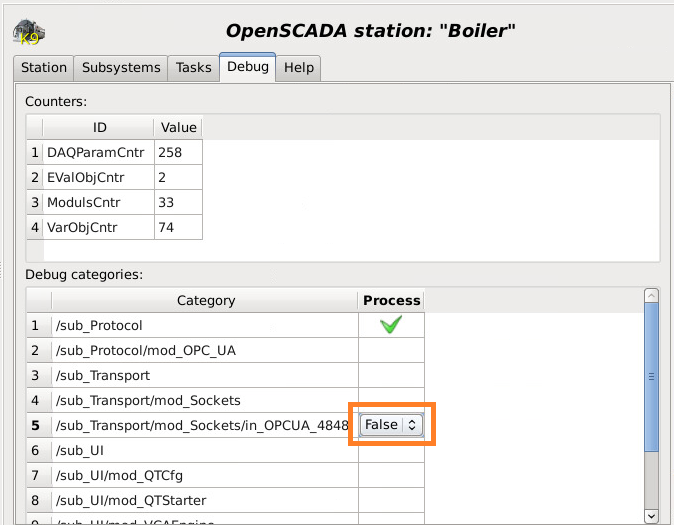The image size is (674, 525).
Task: Select the /sub_UI/mod_QTCfg category row
Action: click(x=200, y=475)
